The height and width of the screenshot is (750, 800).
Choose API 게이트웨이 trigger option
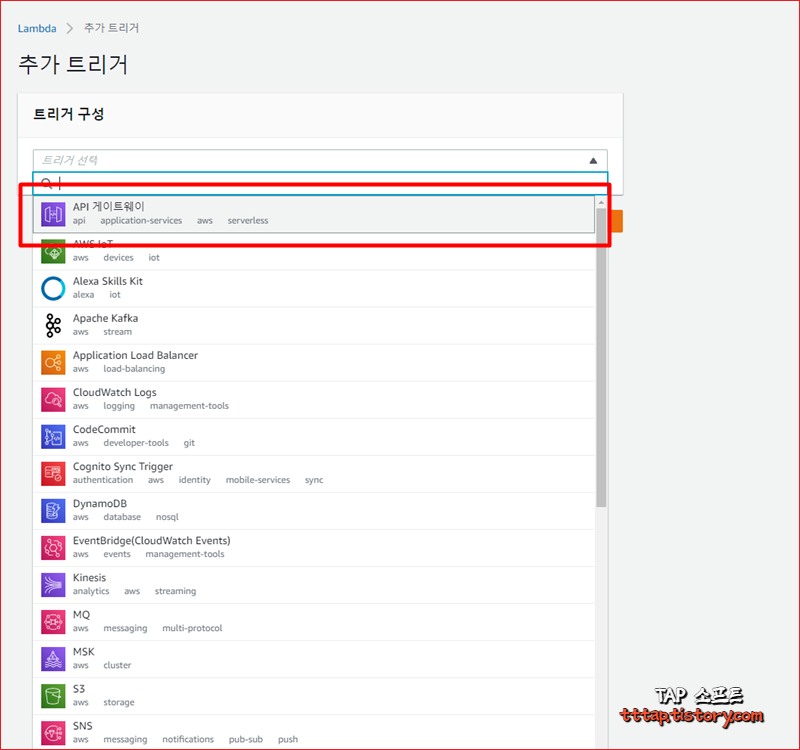coord(314,214)
